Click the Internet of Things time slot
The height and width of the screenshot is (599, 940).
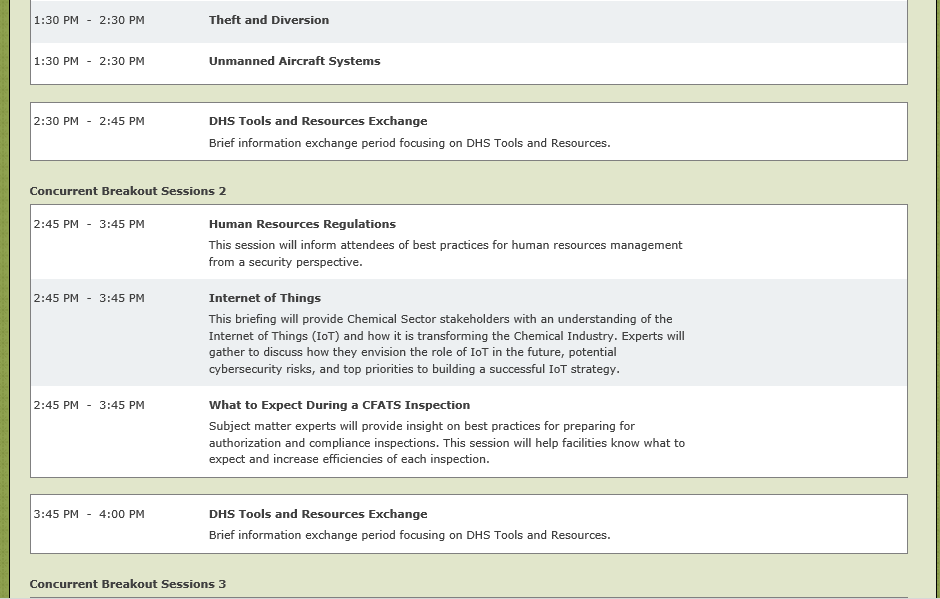[x=89, y=298]
